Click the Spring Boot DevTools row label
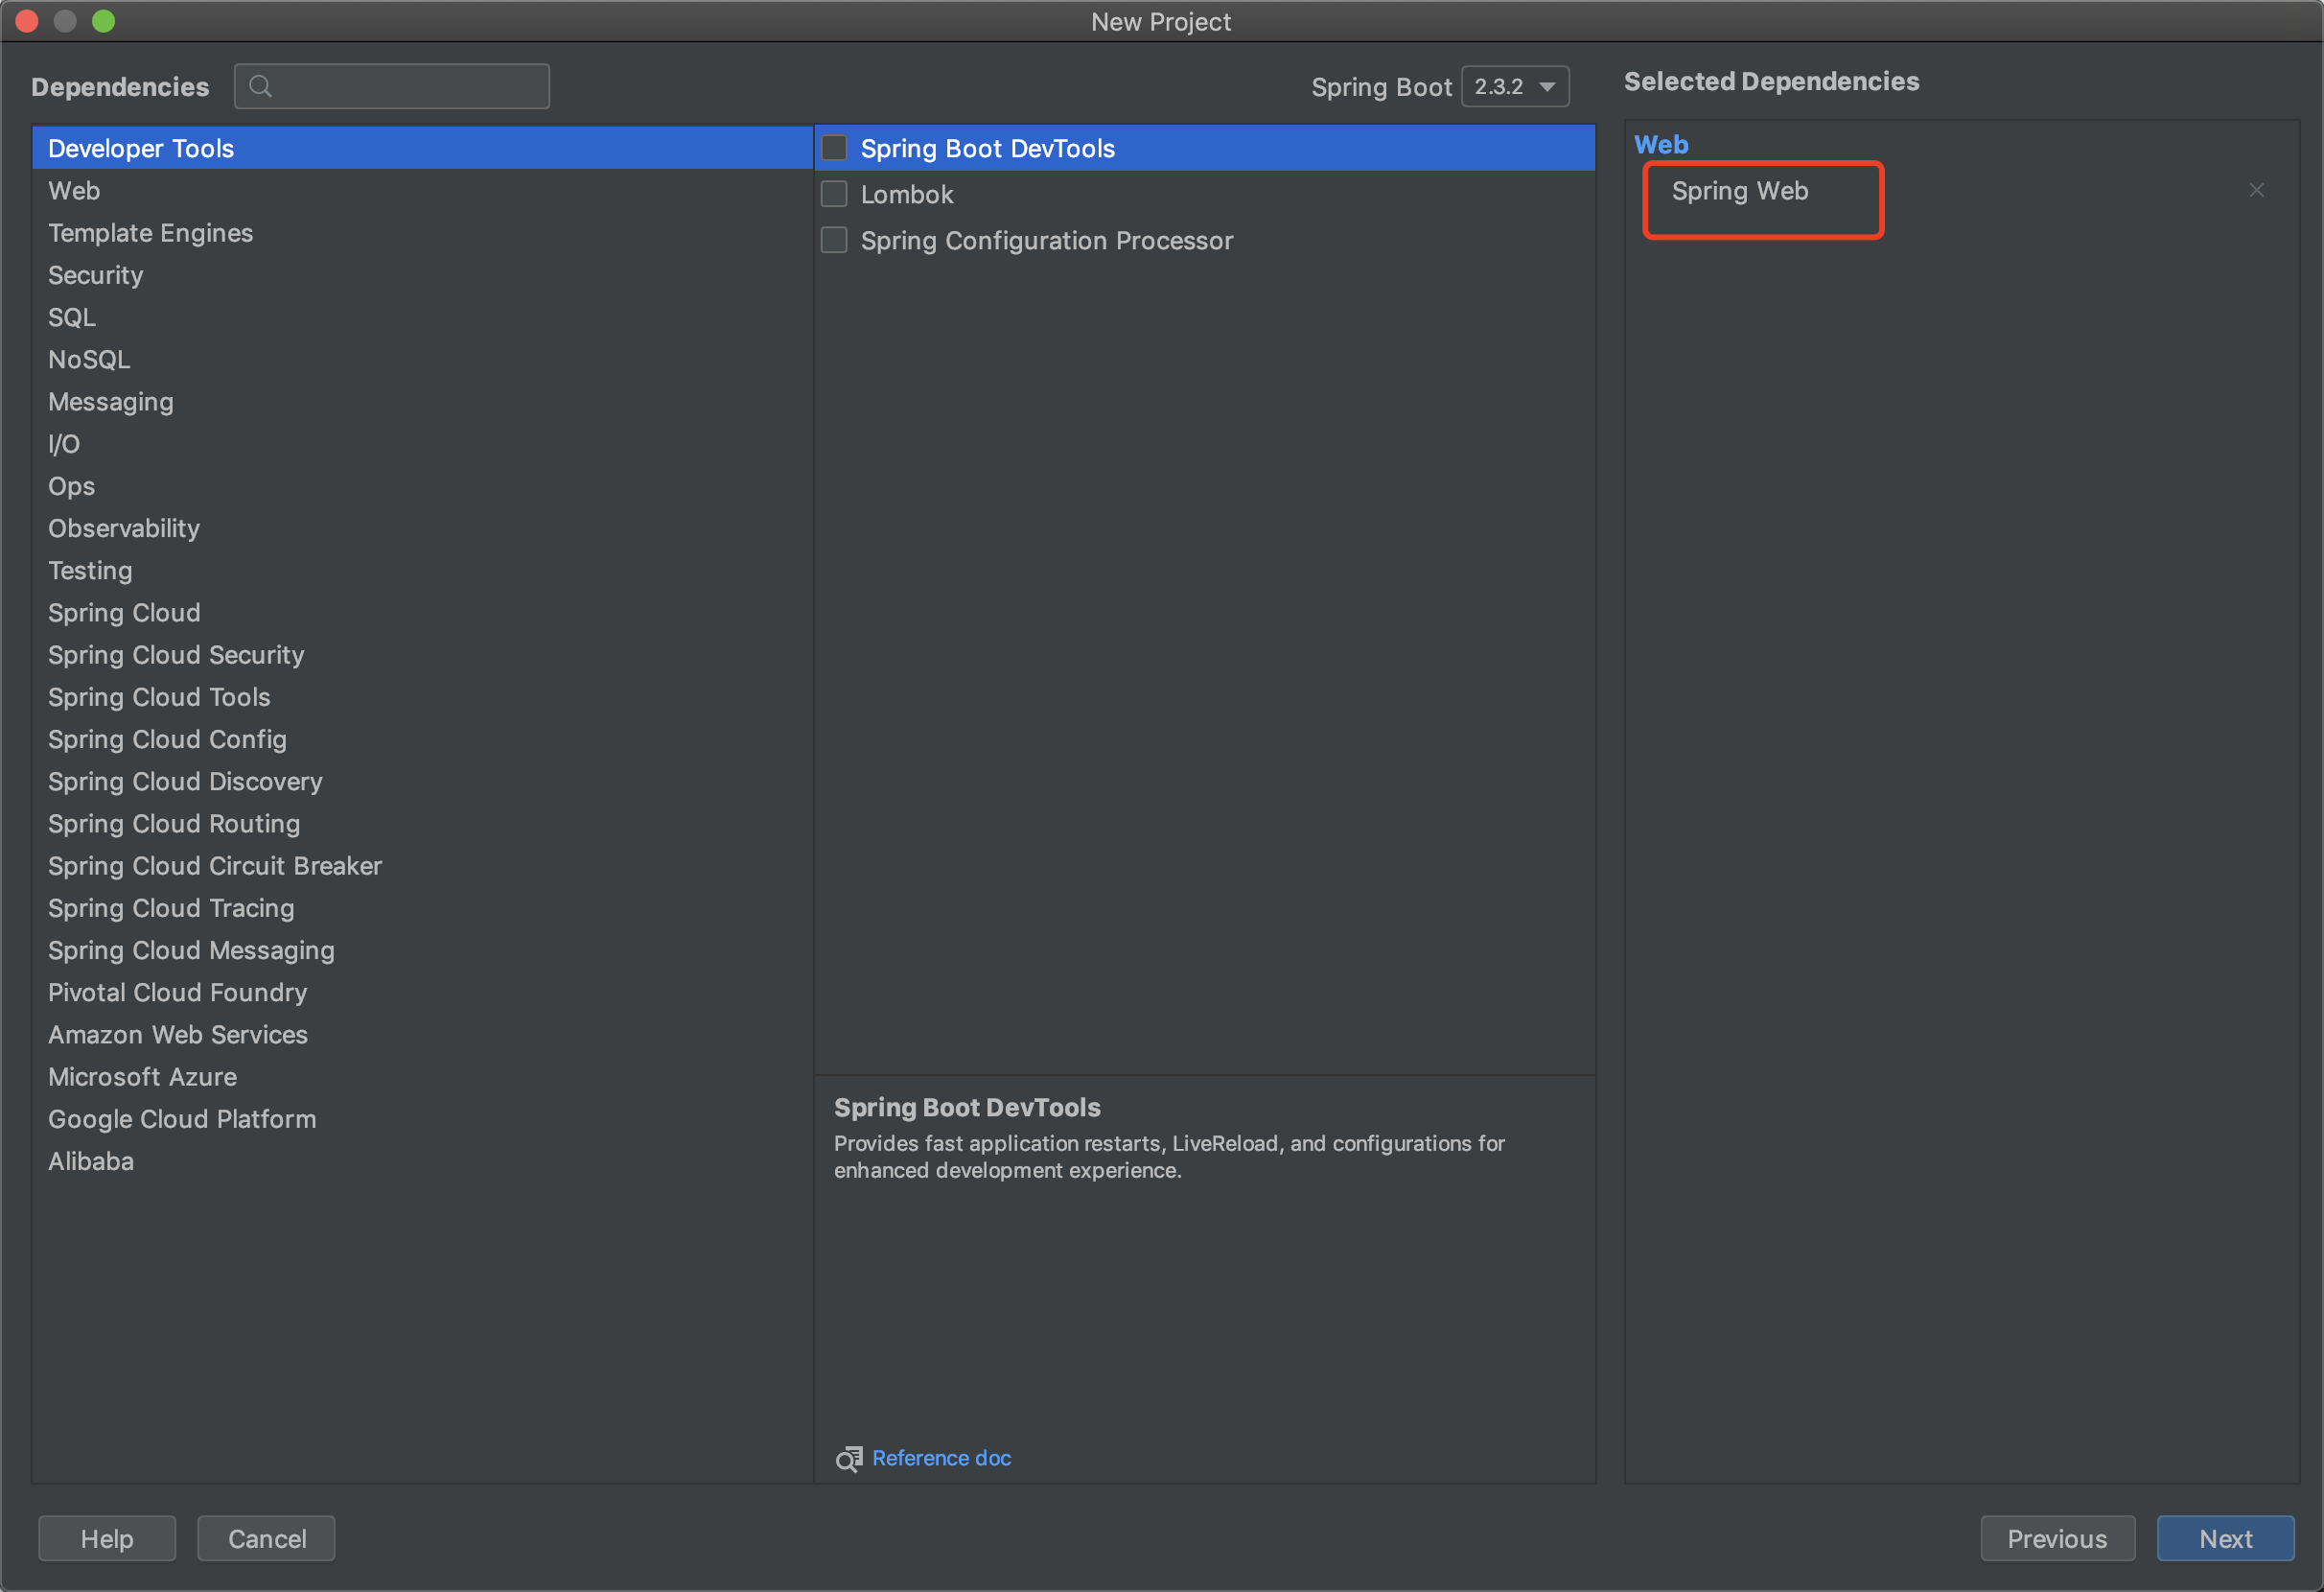This screenshot has width=2324, height=1592. pyautogui.click(x=987, y=148)
